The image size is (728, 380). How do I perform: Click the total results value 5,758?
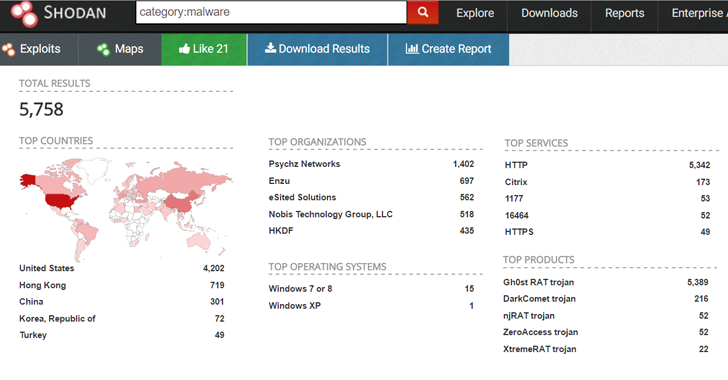(x=41, y=110)
